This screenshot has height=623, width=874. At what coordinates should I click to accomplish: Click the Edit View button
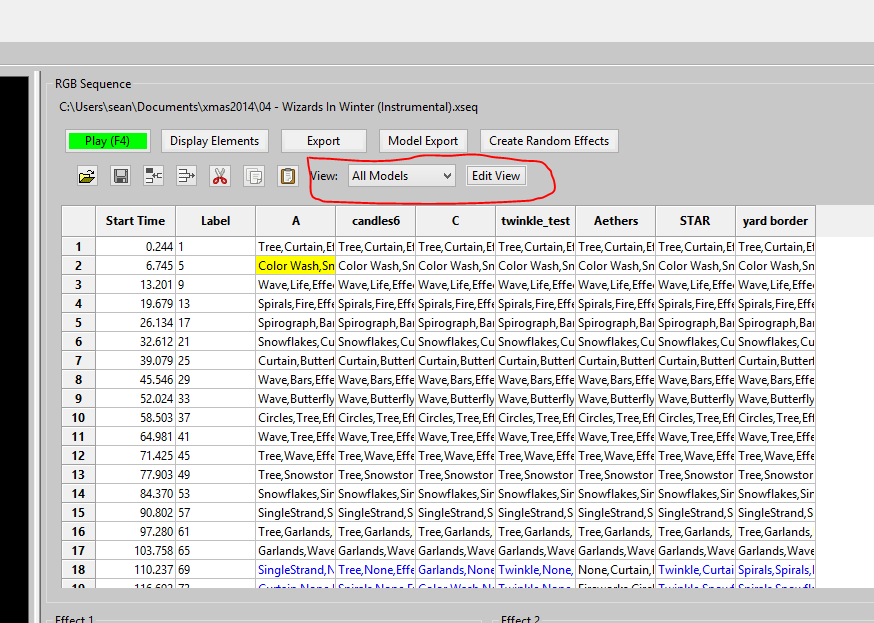pyautogui.click(x=496, y=176)
